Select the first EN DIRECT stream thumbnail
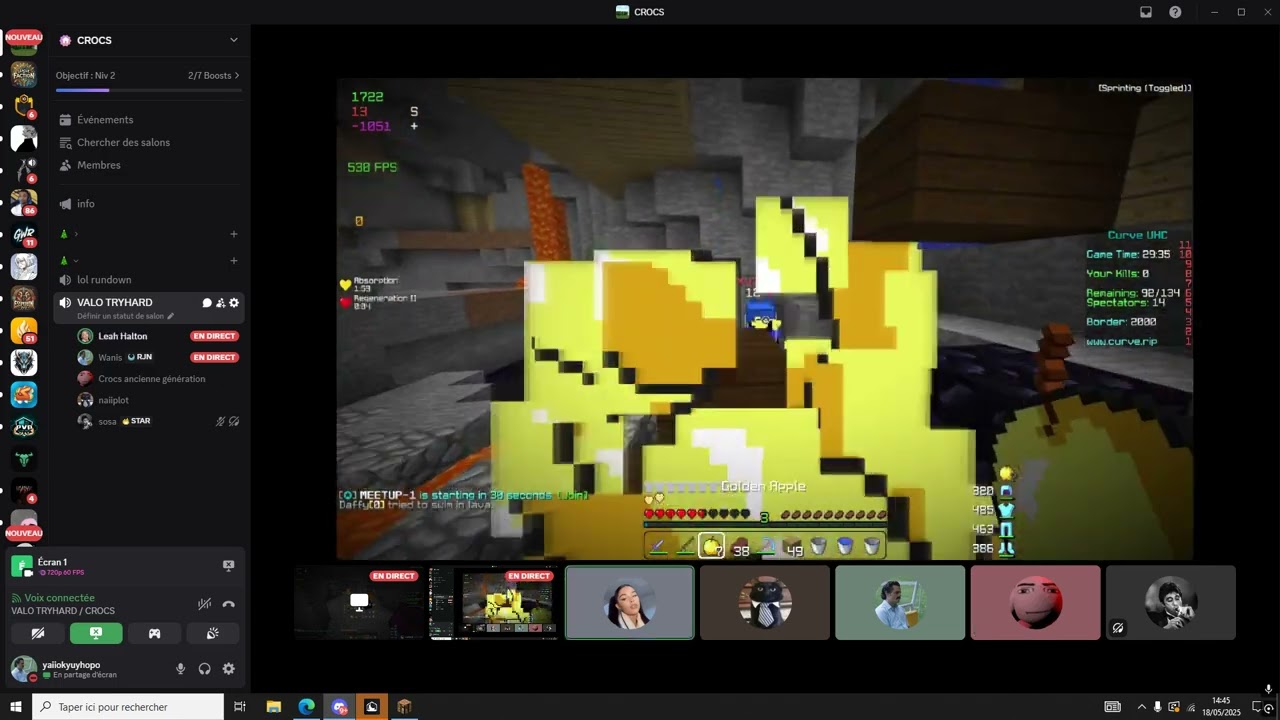The height and width of the screenshot is (720, 1280). coord(359,602)
